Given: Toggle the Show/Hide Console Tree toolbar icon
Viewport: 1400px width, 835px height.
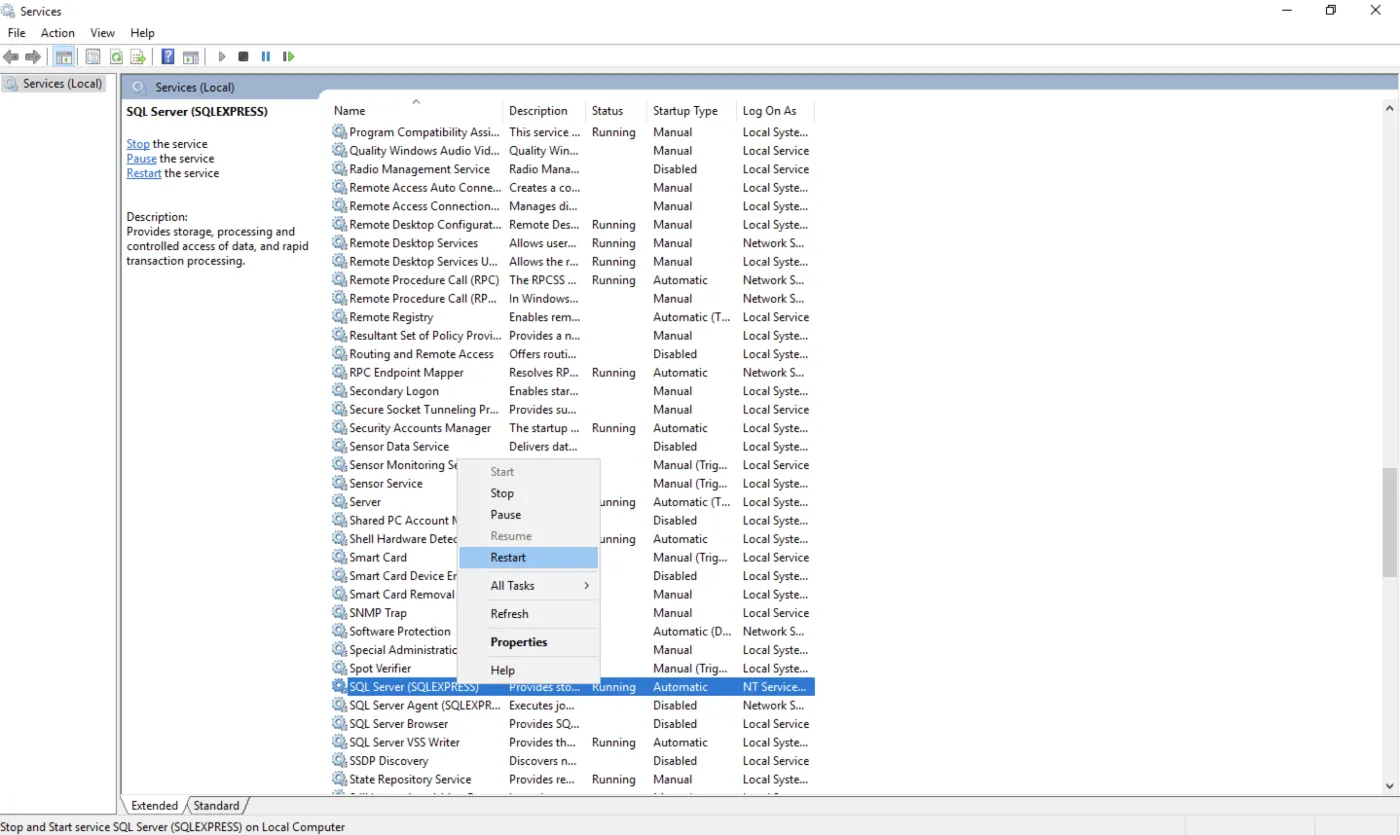Looking at the screenshot, I should (x=64, y=57).
